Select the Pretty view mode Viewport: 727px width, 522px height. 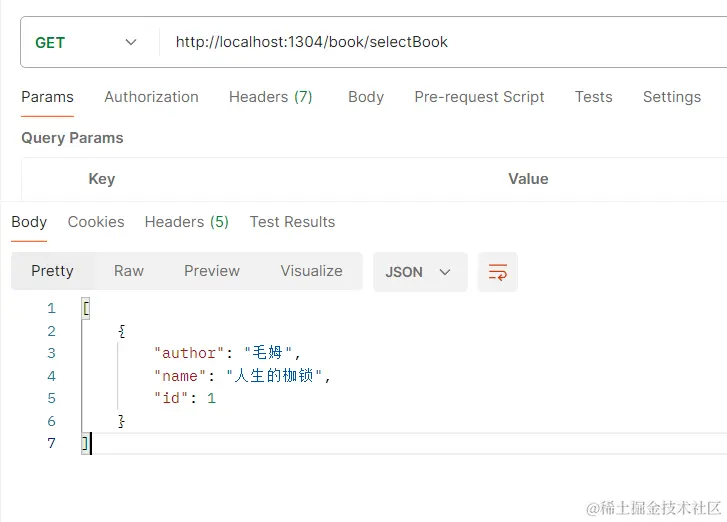[x=52, y=271]
